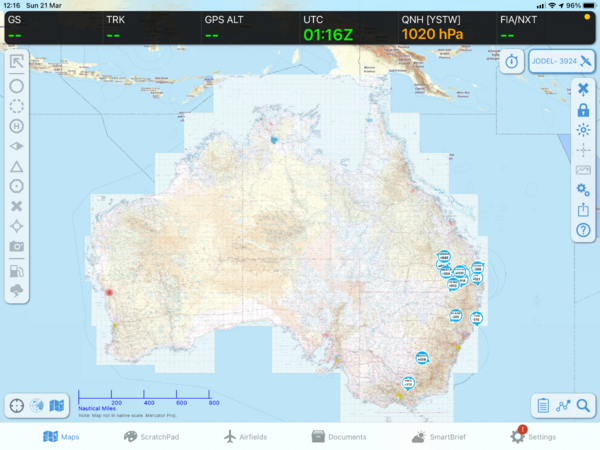Switch to the Airfields tab
This screenshot has height=450, width=600.
tap(245, 437)
